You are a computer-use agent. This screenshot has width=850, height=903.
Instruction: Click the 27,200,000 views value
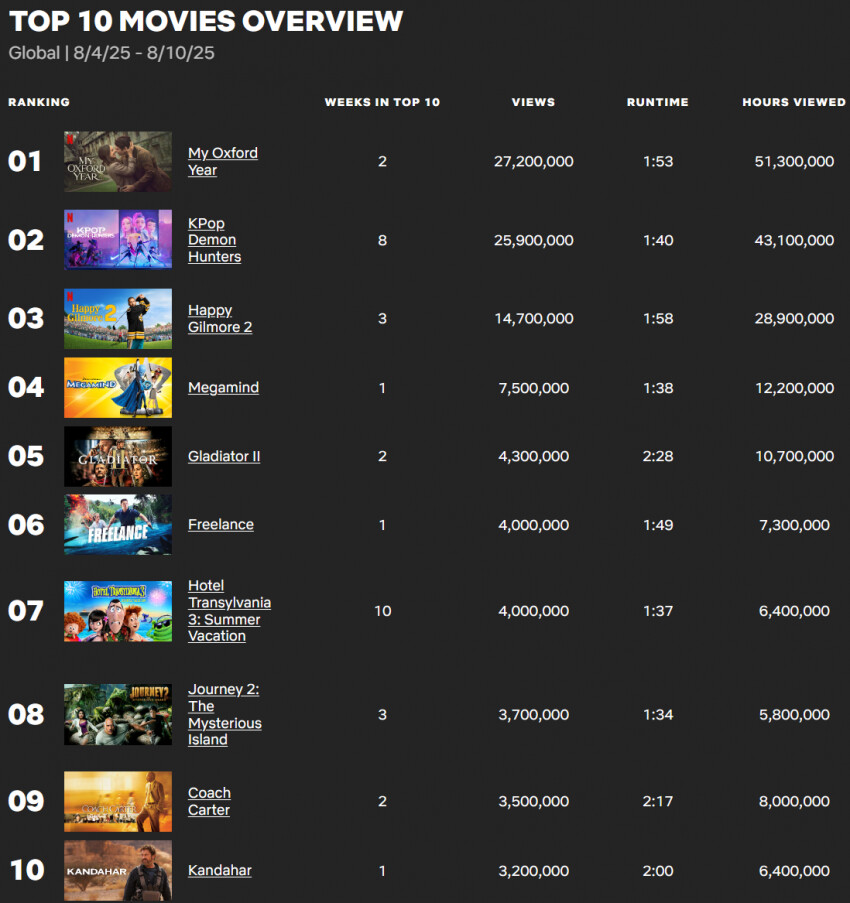533,161
